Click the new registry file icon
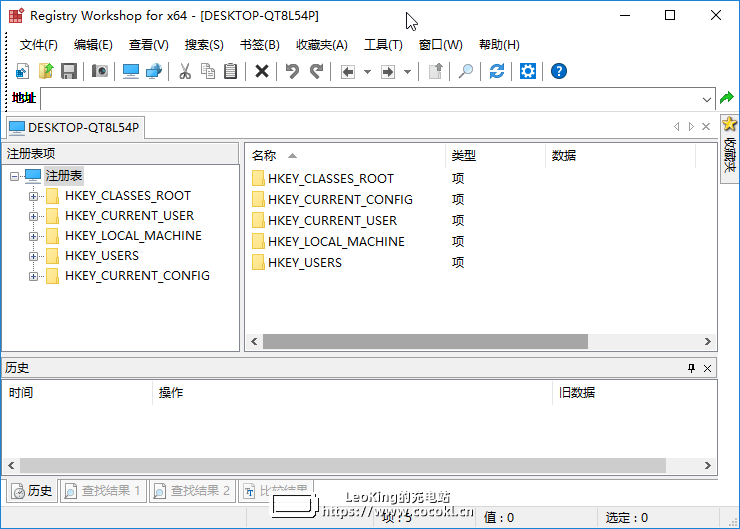This screenshot has width=740, height=529. [22, 71]
